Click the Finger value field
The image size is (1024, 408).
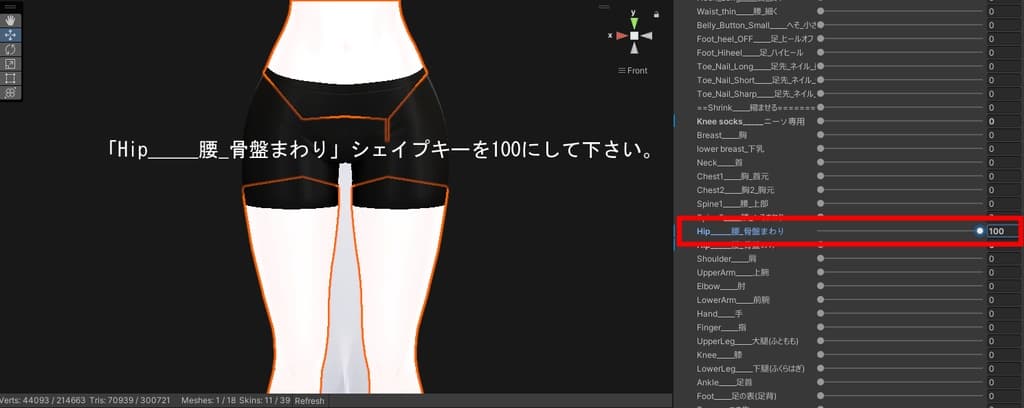[1003, 327]
